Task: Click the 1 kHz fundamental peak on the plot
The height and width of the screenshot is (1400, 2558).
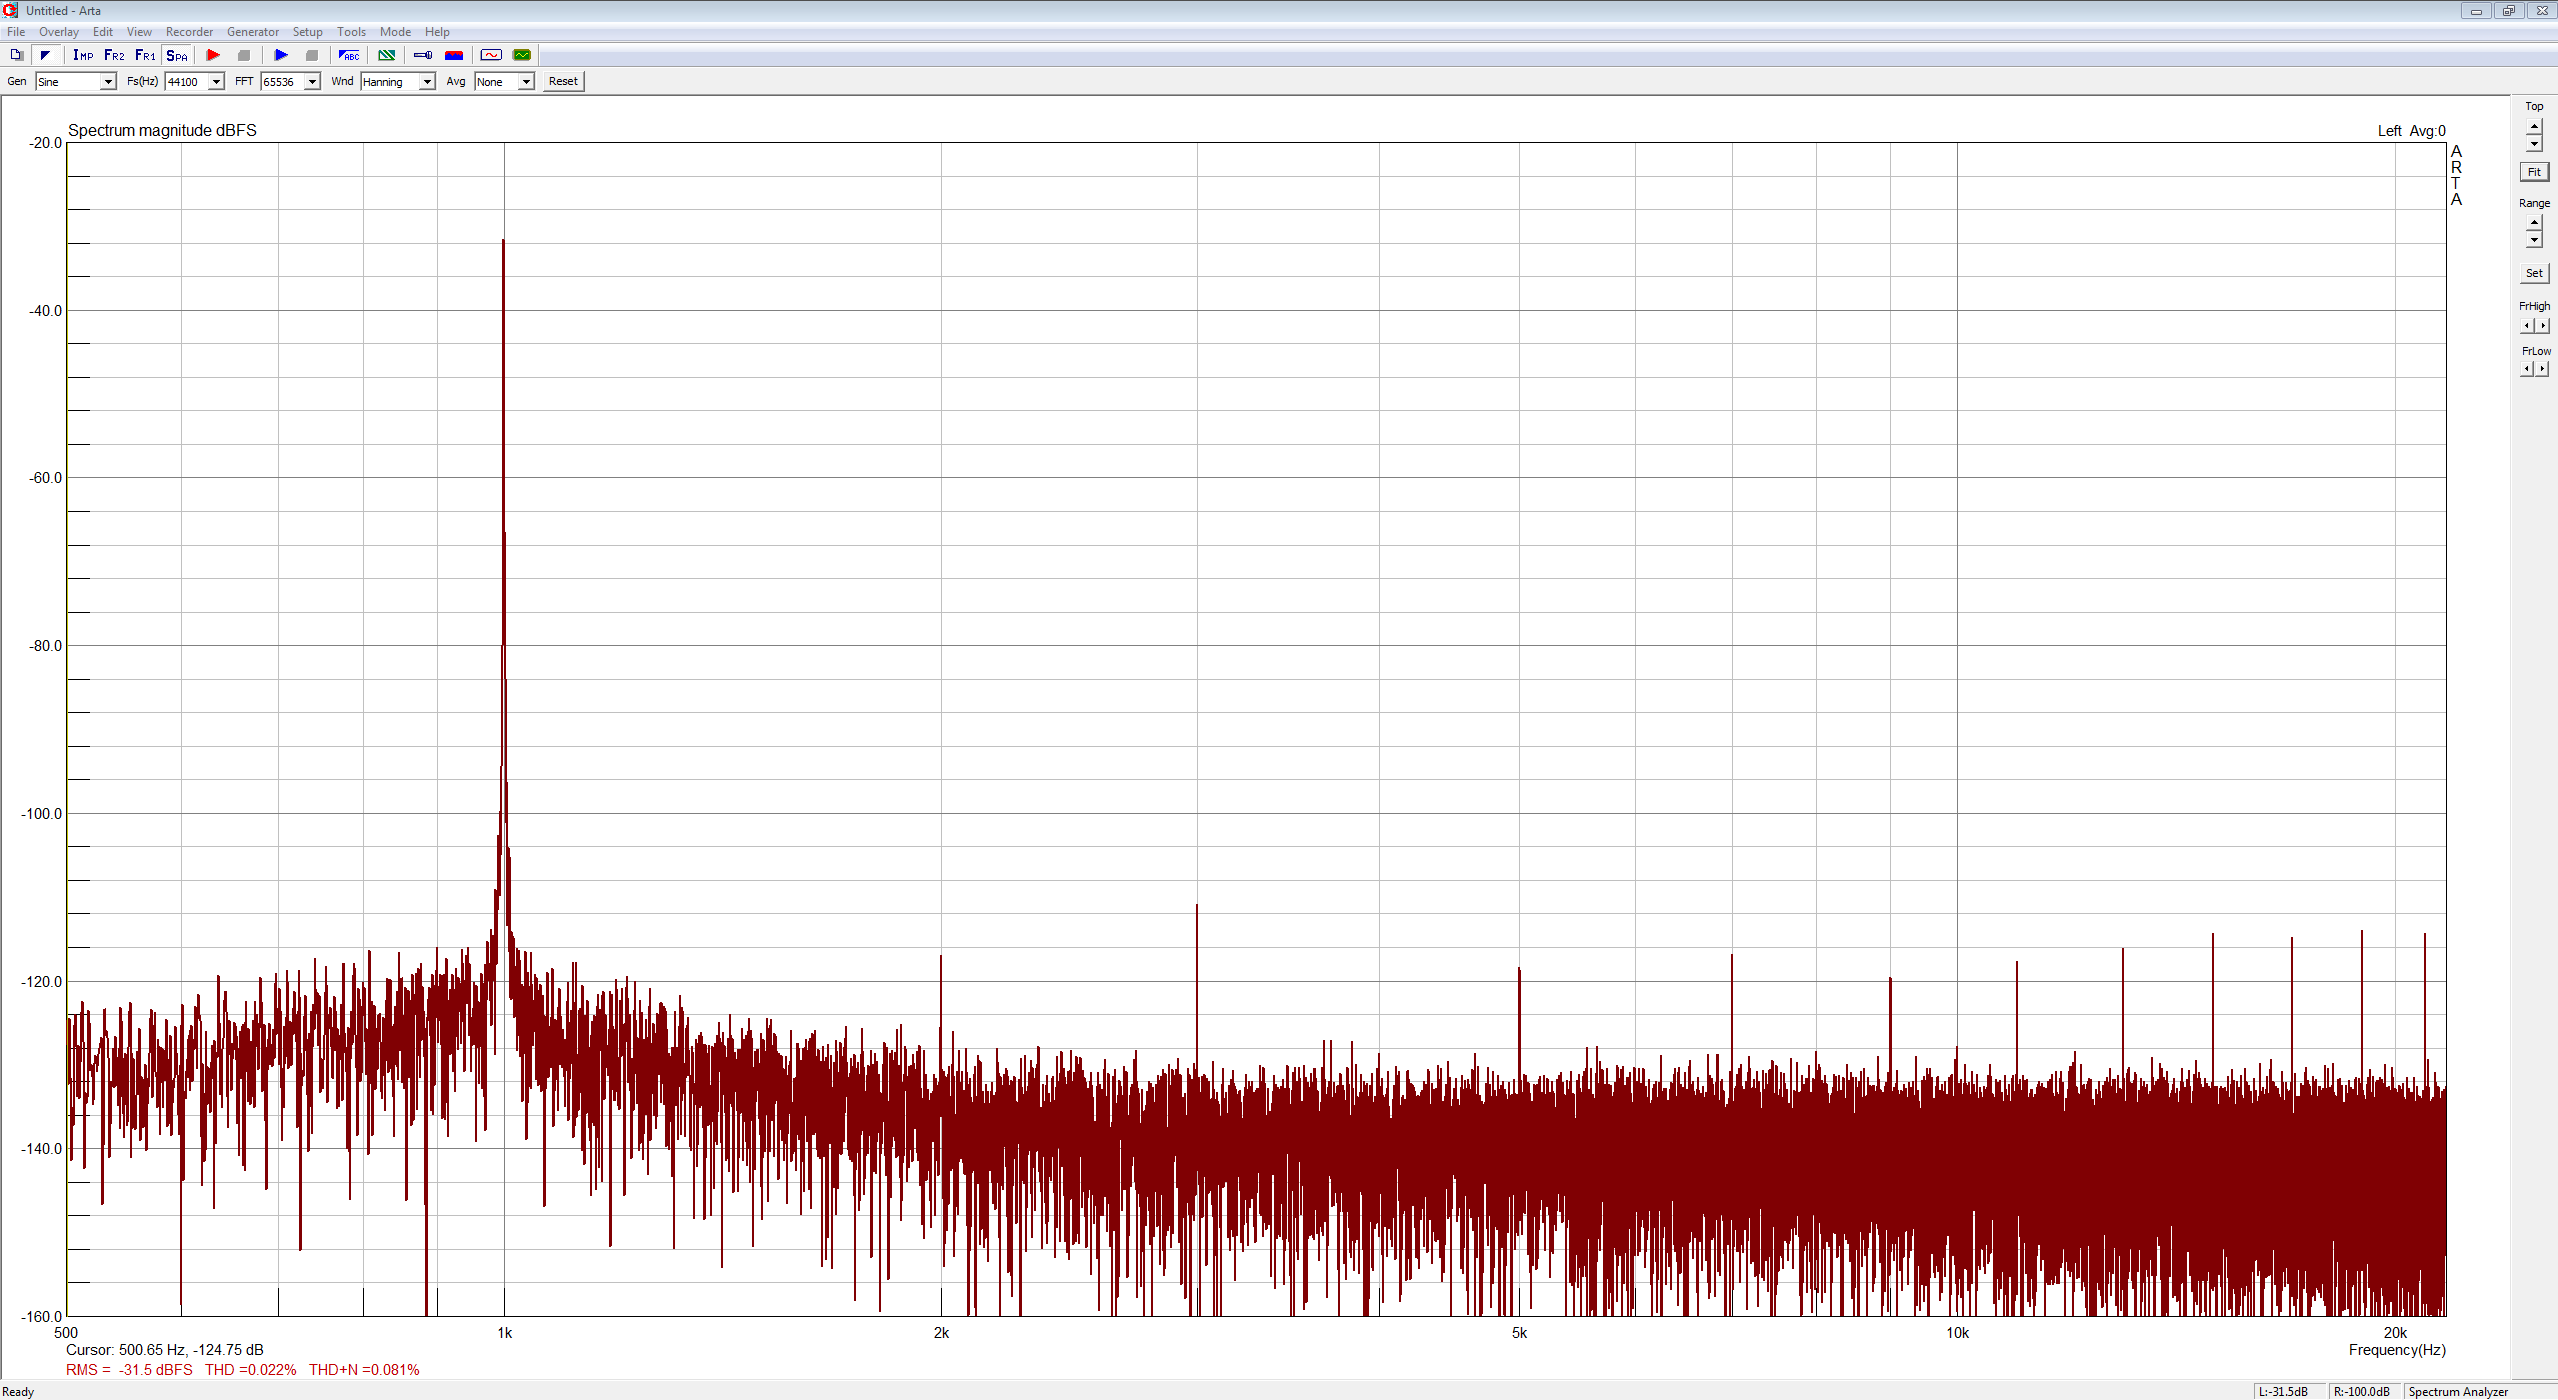Action: click(503, 241)
